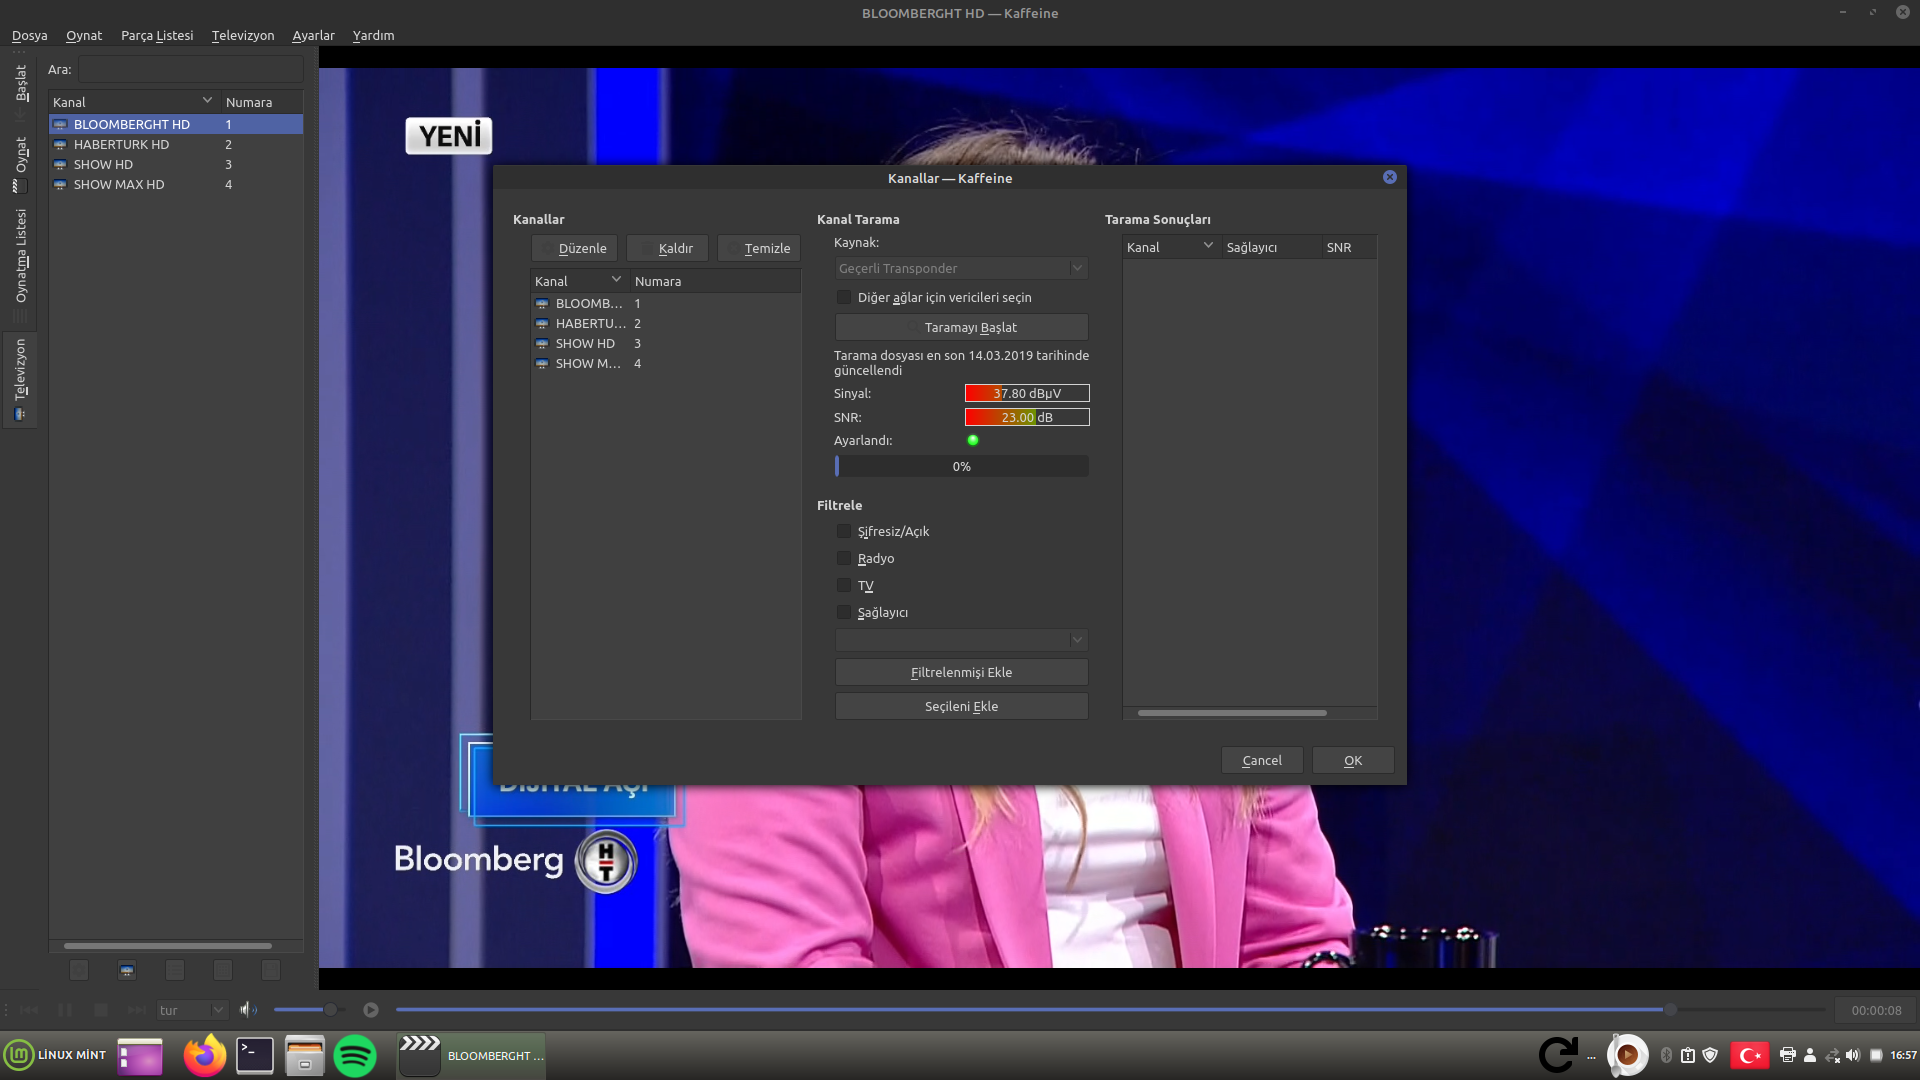1920x1080 pixels.
Task: Close the Kanallar dialog with the X
Action: (1390, 177)
